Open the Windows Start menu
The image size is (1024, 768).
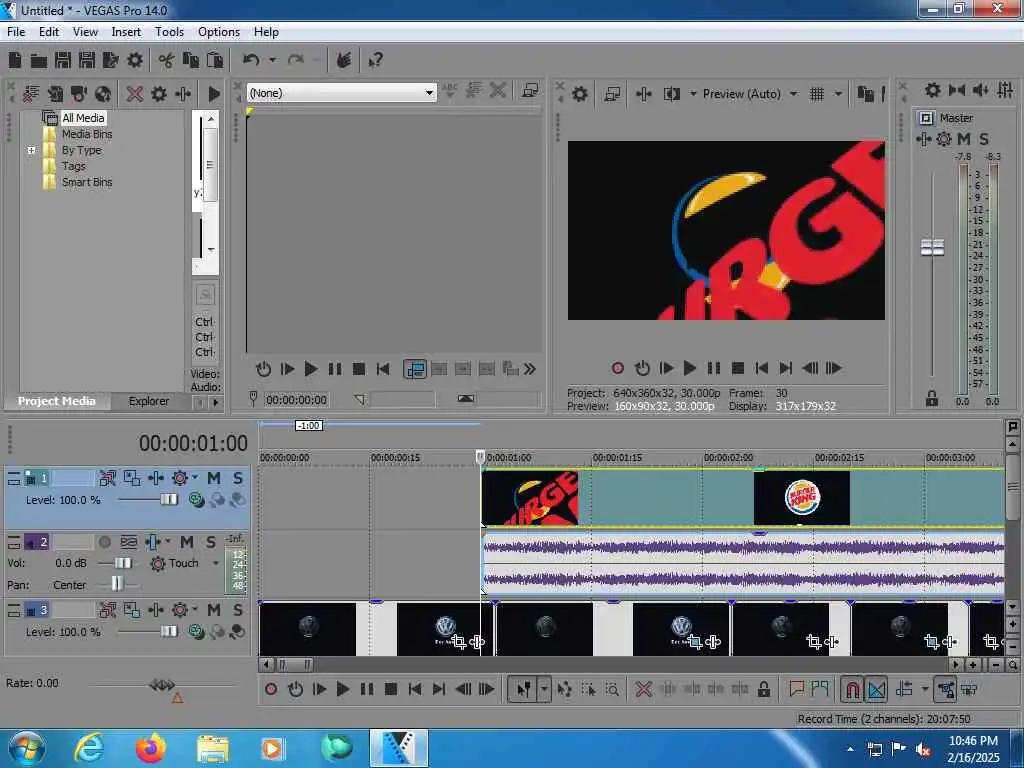point(27,748)
